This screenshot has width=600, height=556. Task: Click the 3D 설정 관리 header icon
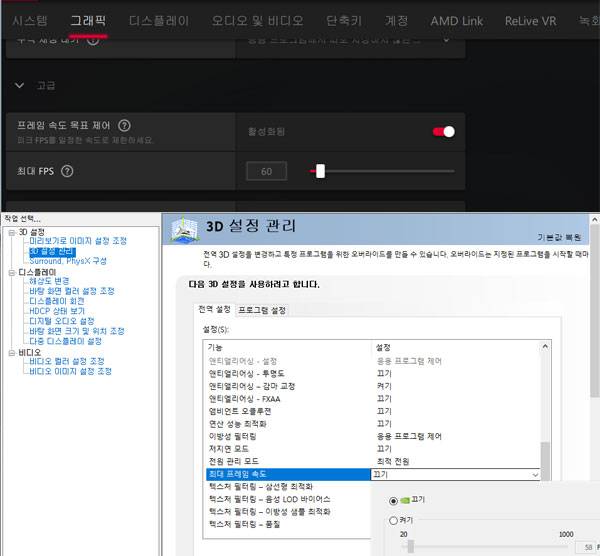(x=184, y=229)
